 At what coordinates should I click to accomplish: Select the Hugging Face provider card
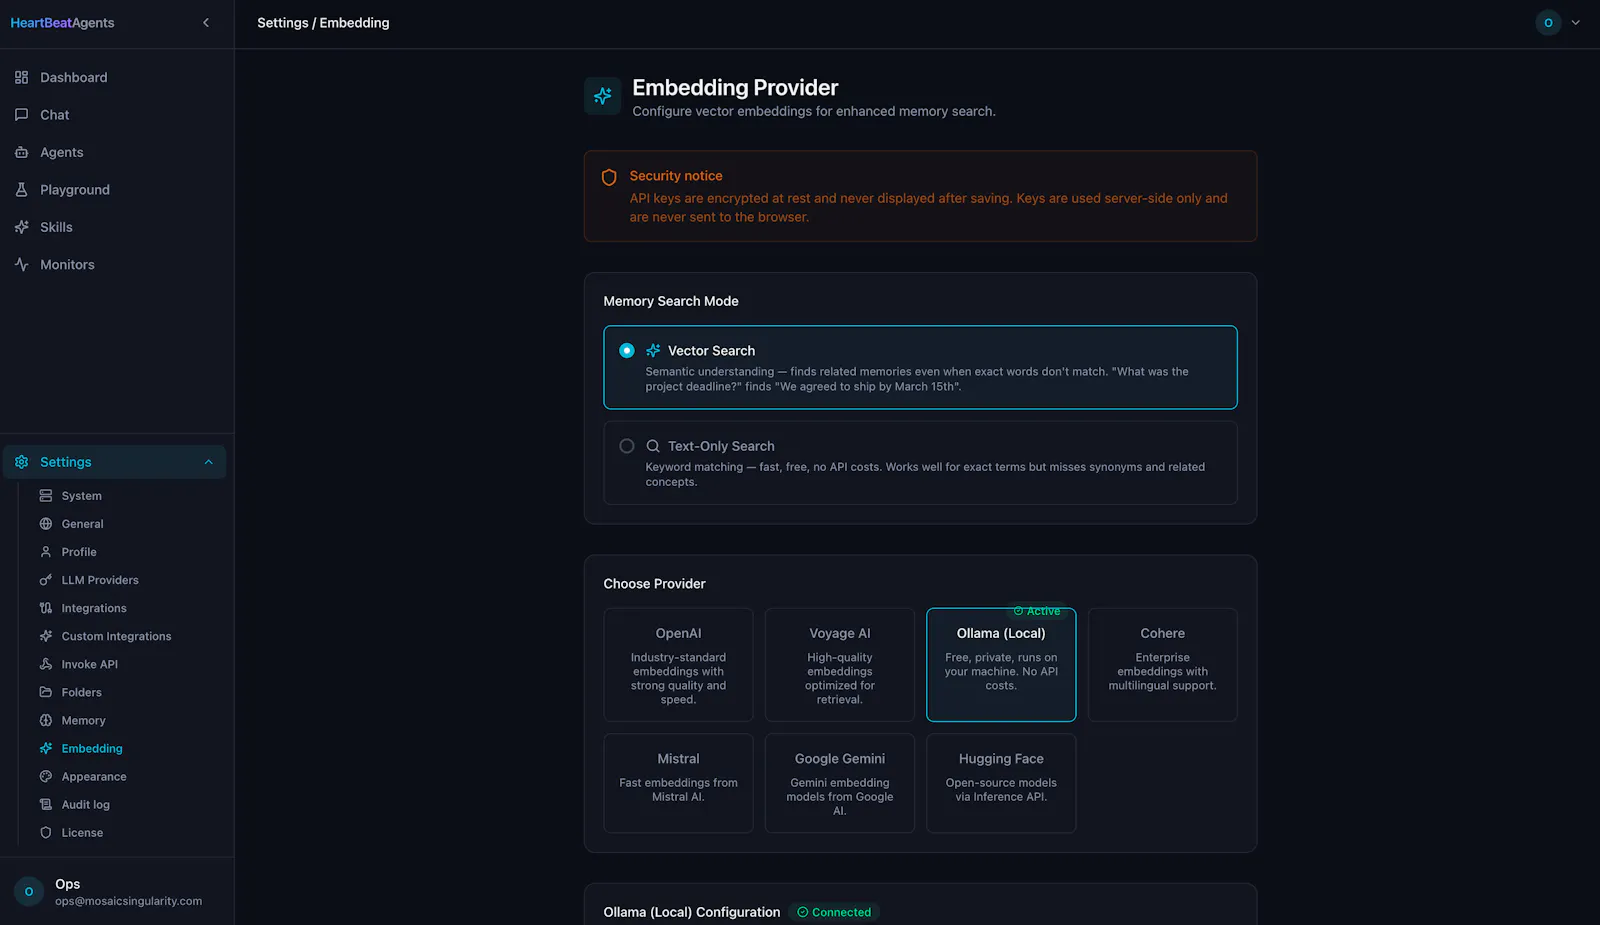pos(1001,783)
